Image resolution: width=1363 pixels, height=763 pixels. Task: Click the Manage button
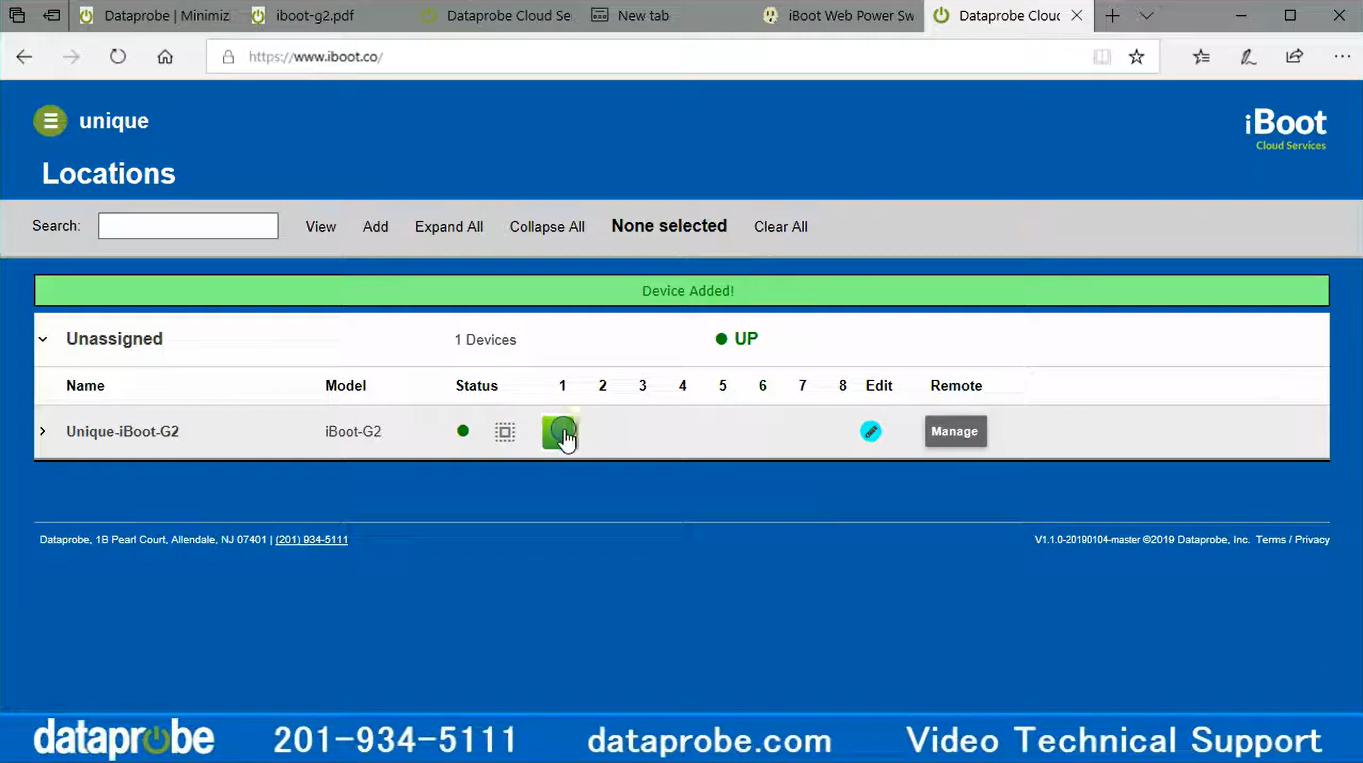[955, 431]
